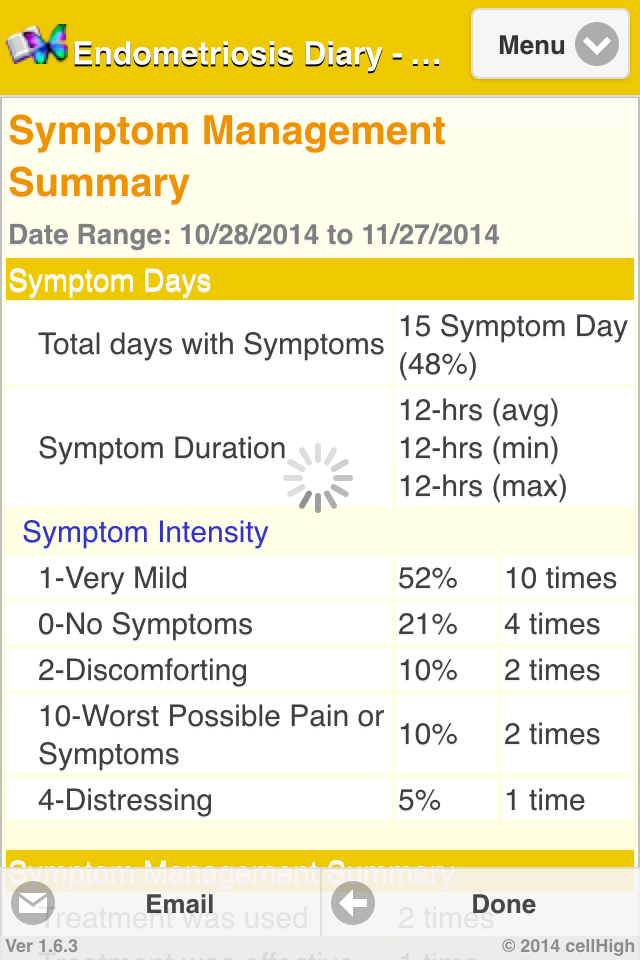This screenshot has width=640, height=960.
Task: Select the 4-Distressing intensity row
Action: [125, 800]
